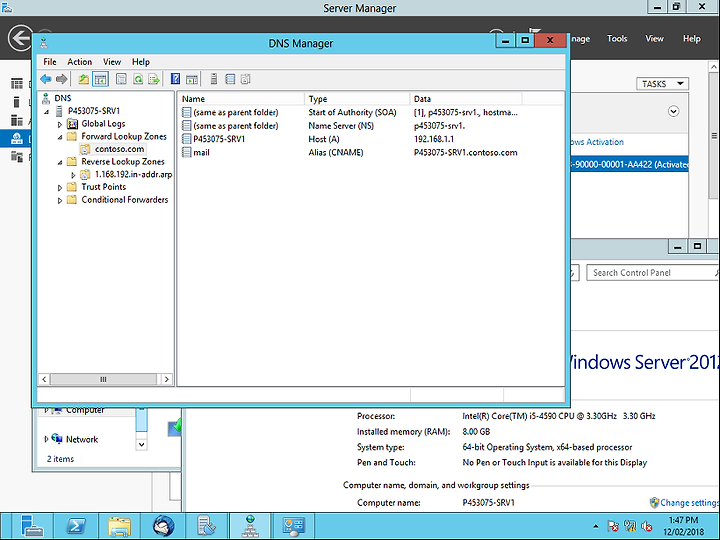Viewport: 720px width, 540px height.
Task: Open the Help menu in Server Manager
Action: click(x=691, y=39)
